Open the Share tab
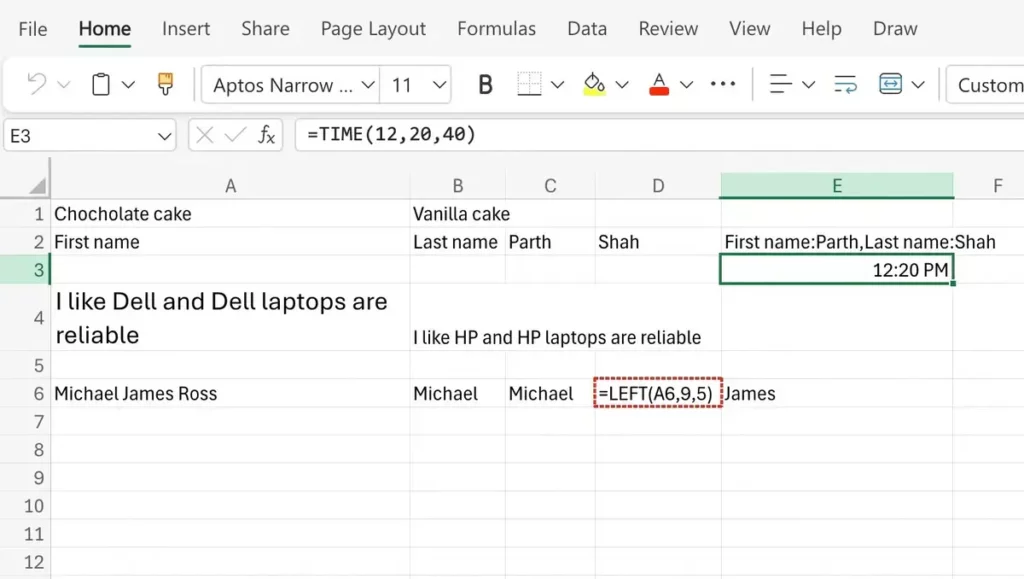The image size is (1024, 579). tap(265, 29)
